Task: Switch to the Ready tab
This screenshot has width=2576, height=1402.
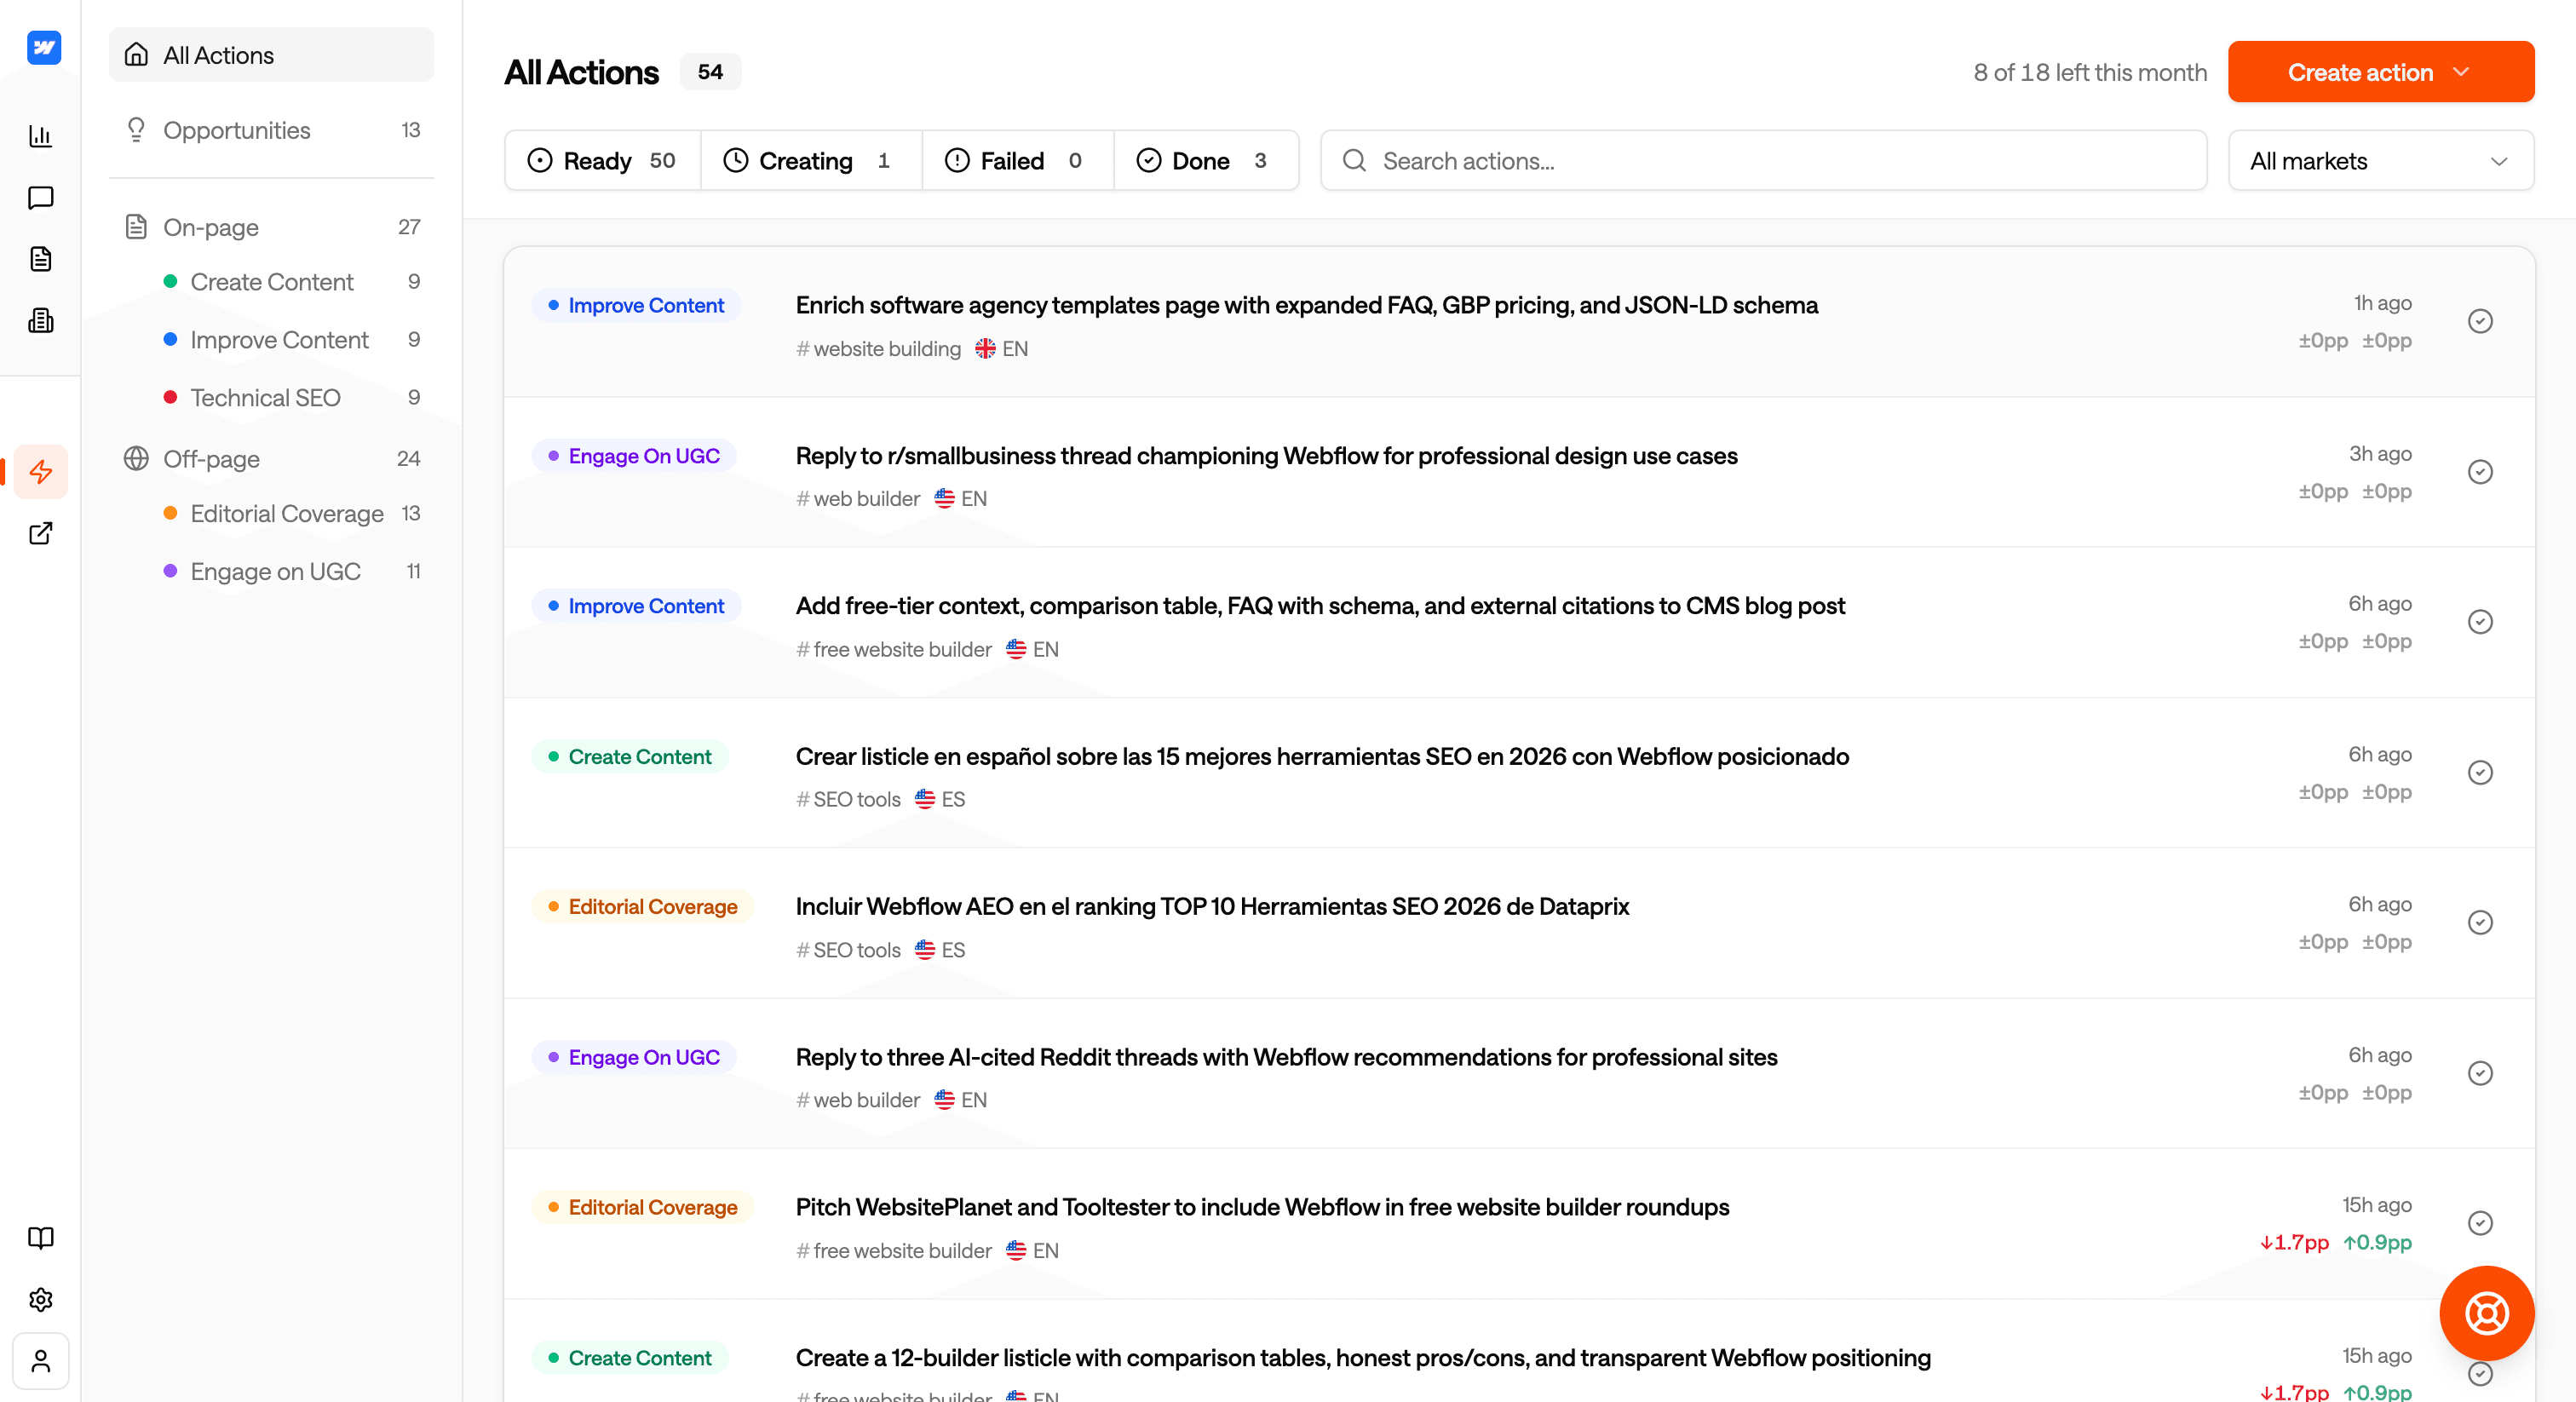Action: 603,160
